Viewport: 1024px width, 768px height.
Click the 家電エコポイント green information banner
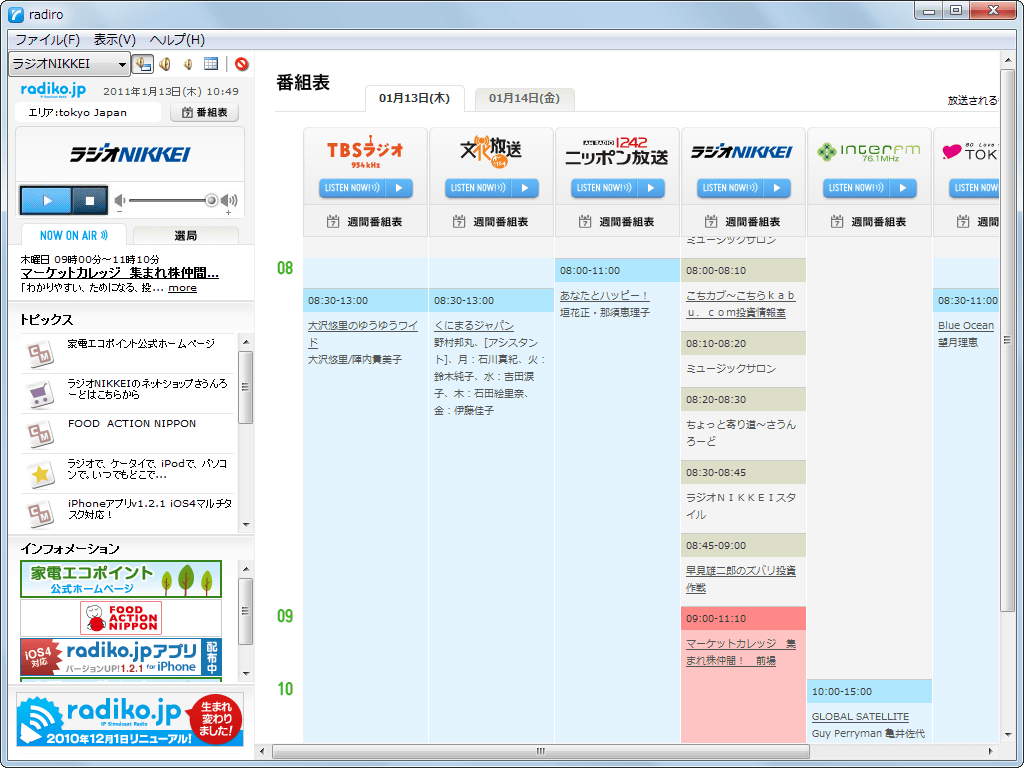pyautogui.click(x=121, y=579)
